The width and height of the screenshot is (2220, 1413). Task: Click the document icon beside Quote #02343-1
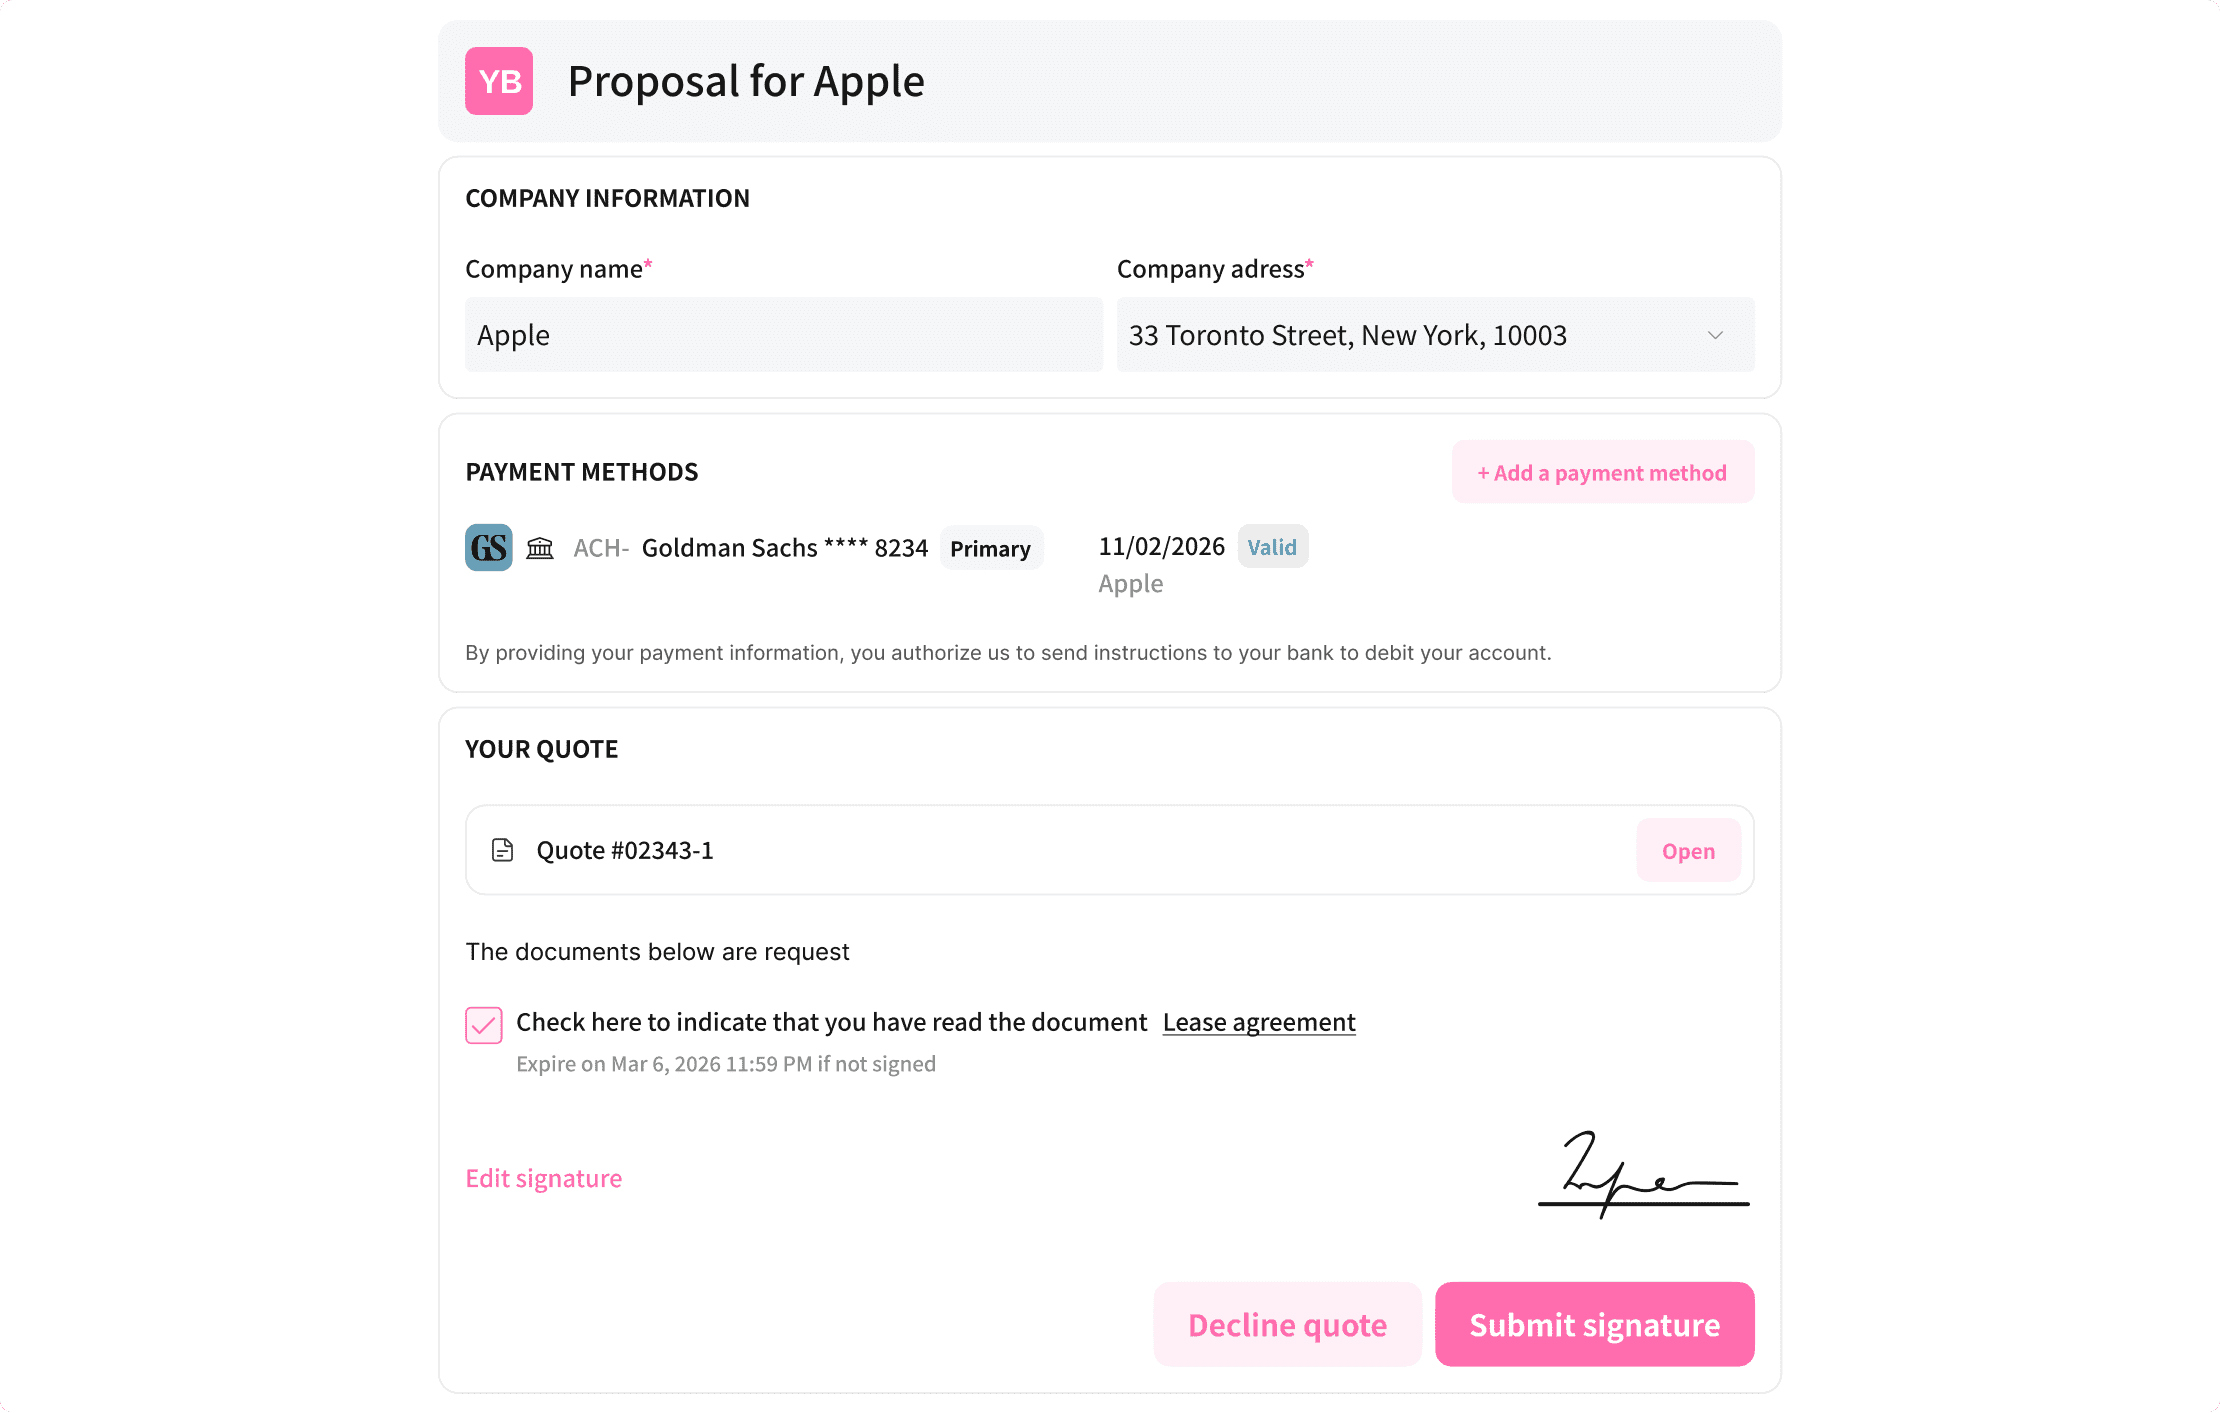point(502,850)
